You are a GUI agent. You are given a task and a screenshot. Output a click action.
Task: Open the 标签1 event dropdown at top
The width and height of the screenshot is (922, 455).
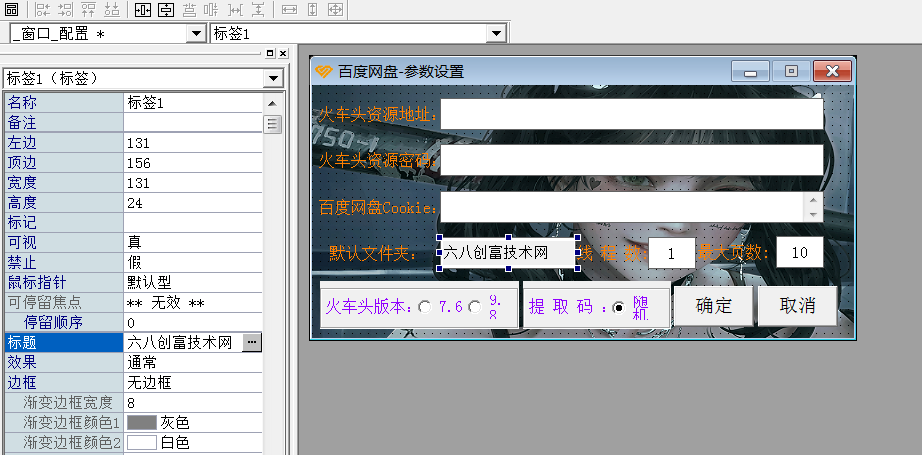497,34
